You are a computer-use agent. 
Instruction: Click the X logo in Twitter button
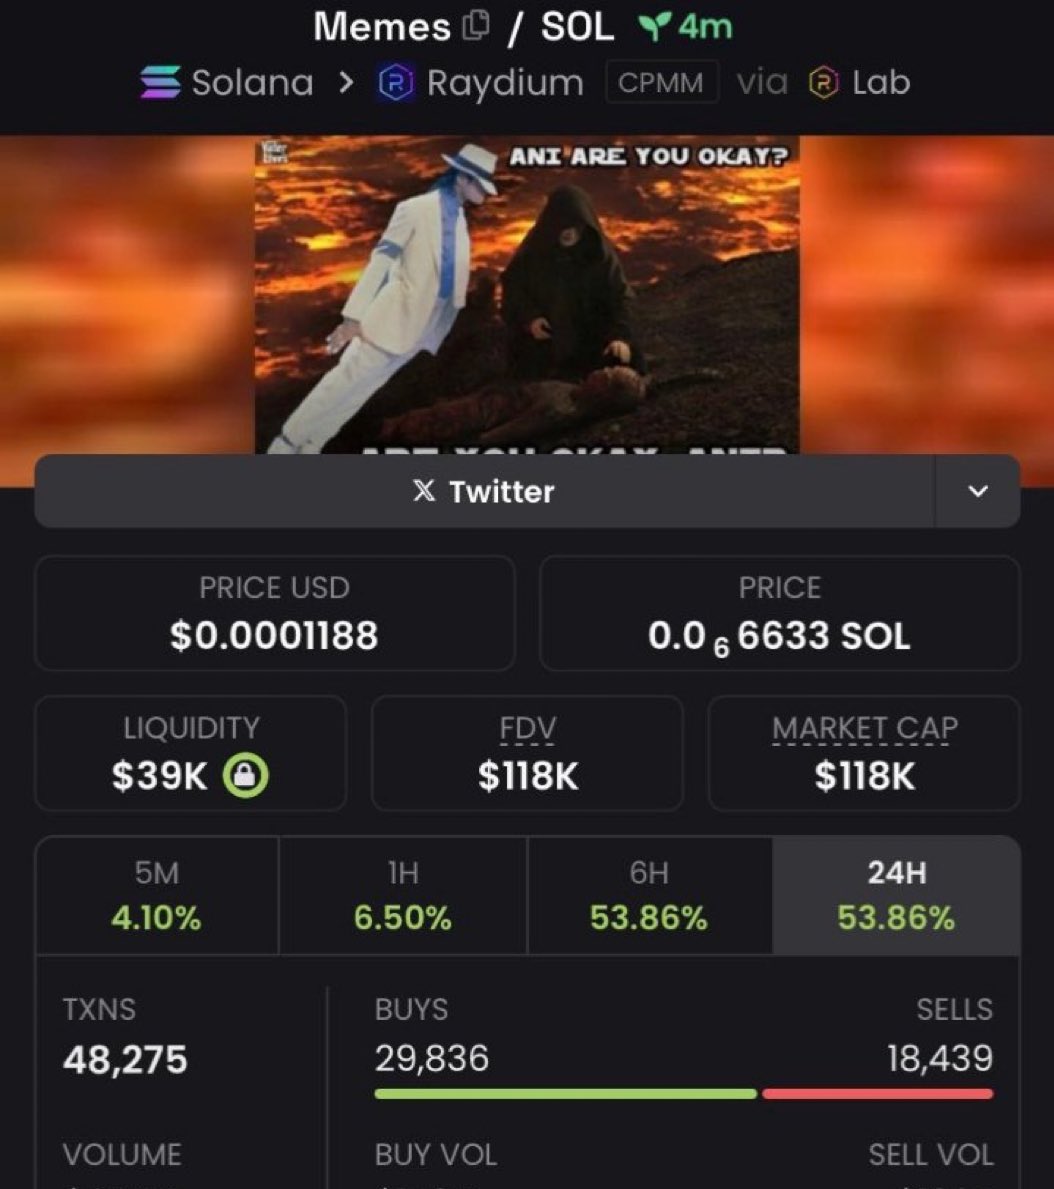[425, 491]
